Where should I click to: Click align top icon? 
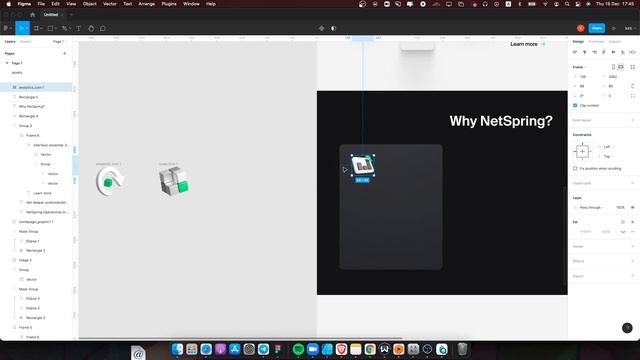tap(604, 52)
